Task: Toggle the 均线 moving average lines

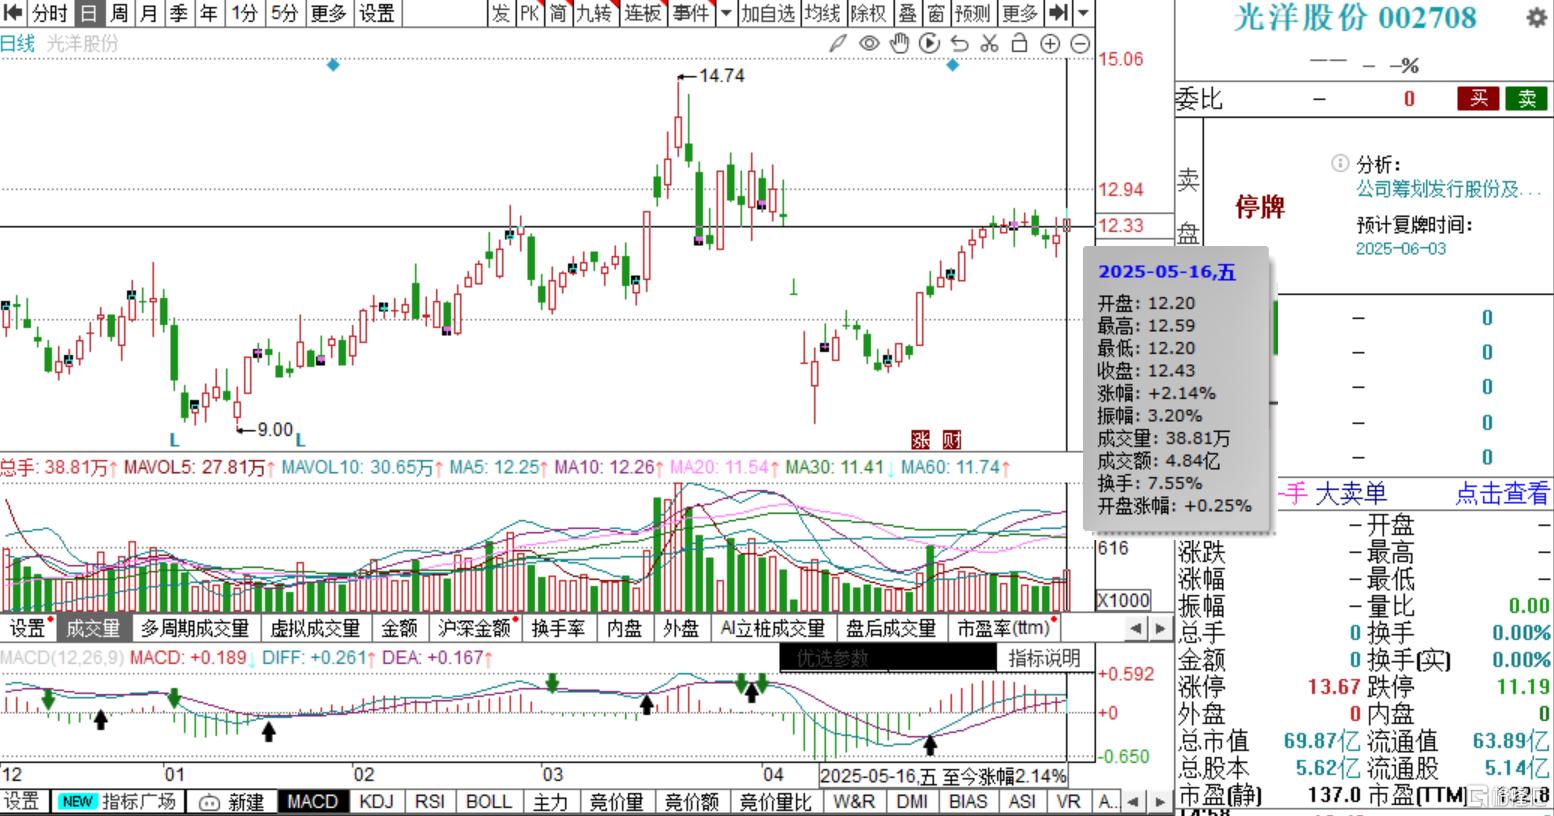Action: tap(822, 13)
